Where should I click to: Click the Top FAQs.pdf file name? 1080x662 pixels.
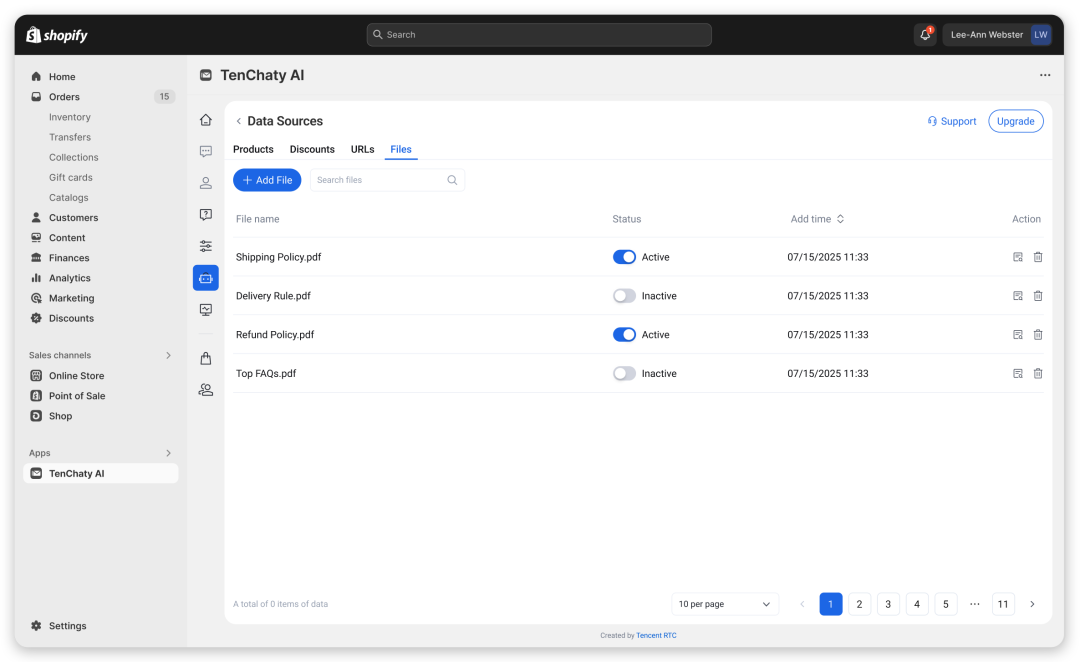point(266,373)
